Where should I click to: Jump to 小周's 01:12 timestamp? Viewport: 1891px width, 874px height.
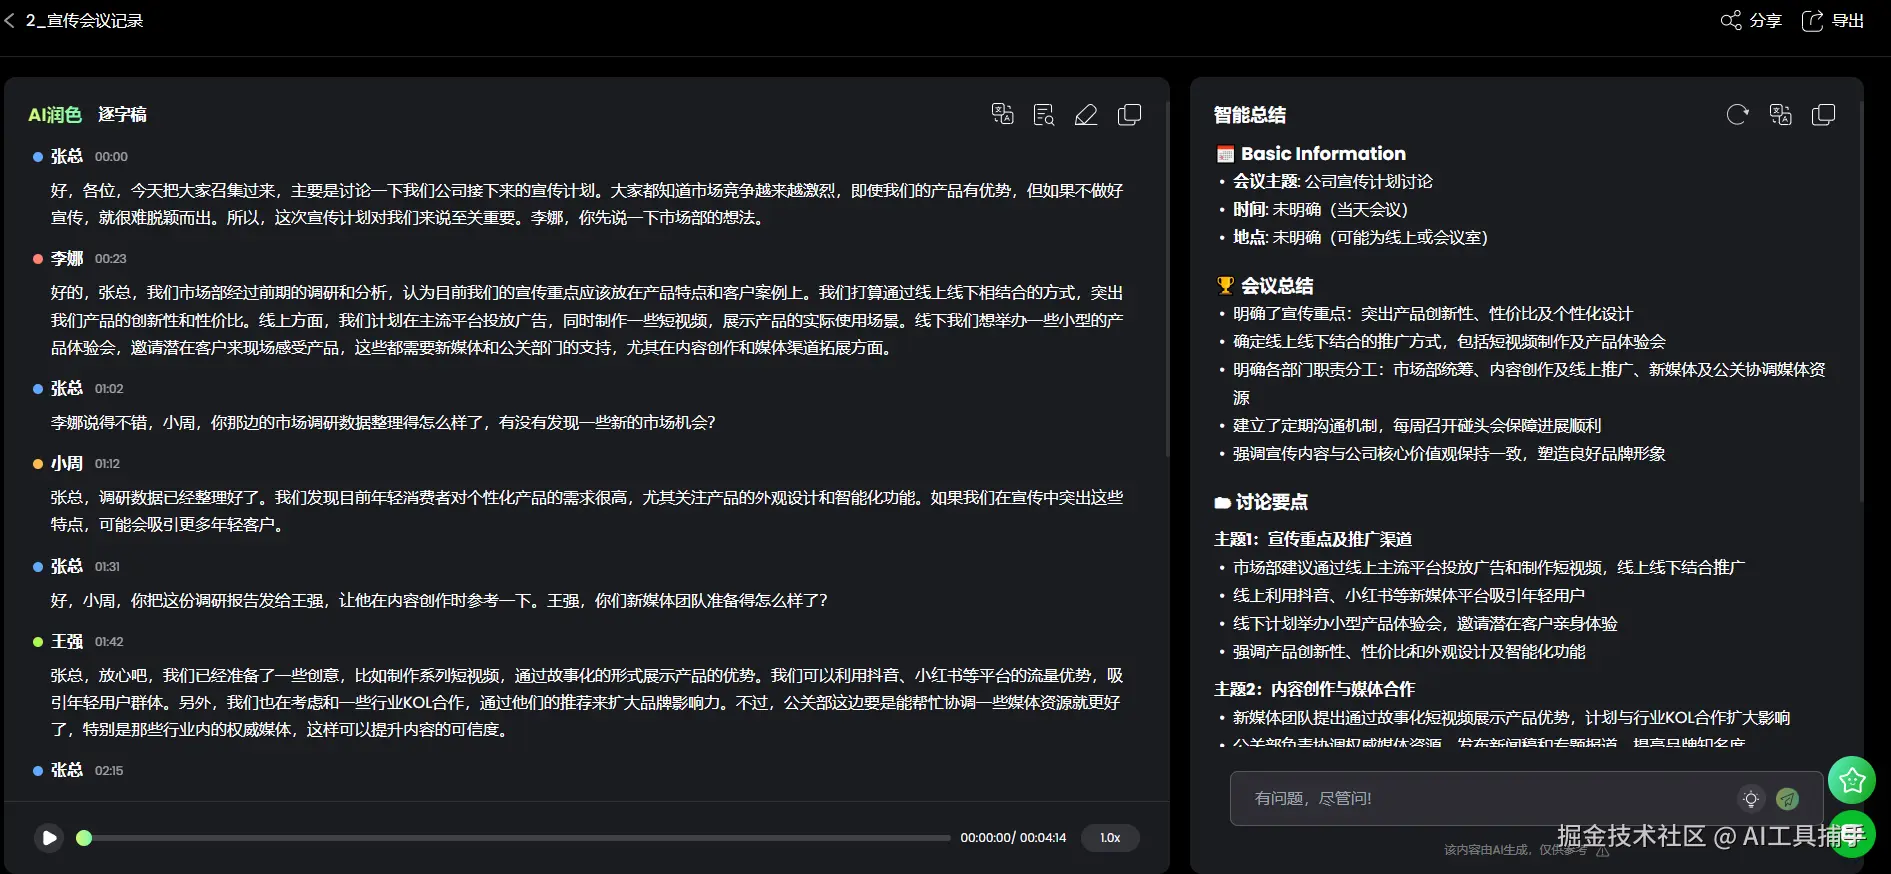107,464
